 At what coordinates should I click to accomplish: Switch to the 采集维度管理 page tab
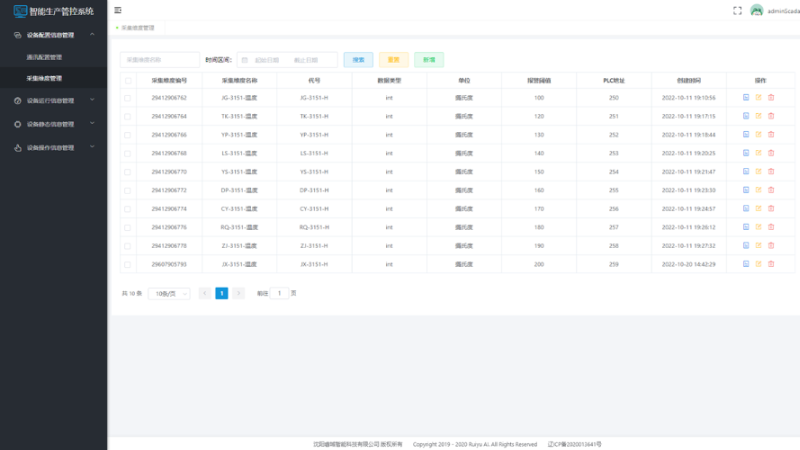pyautogui.click(x=137, y=28)
